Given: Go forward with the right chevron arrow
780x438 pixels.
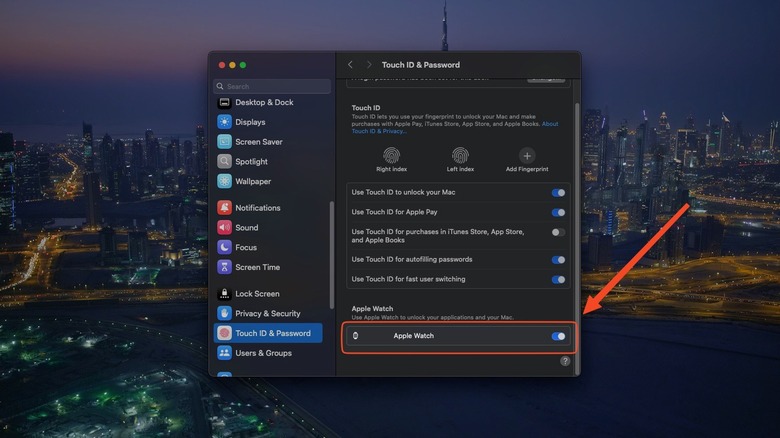Looking at the screenshot, I should pyautogui.click(x=368, y=65).
